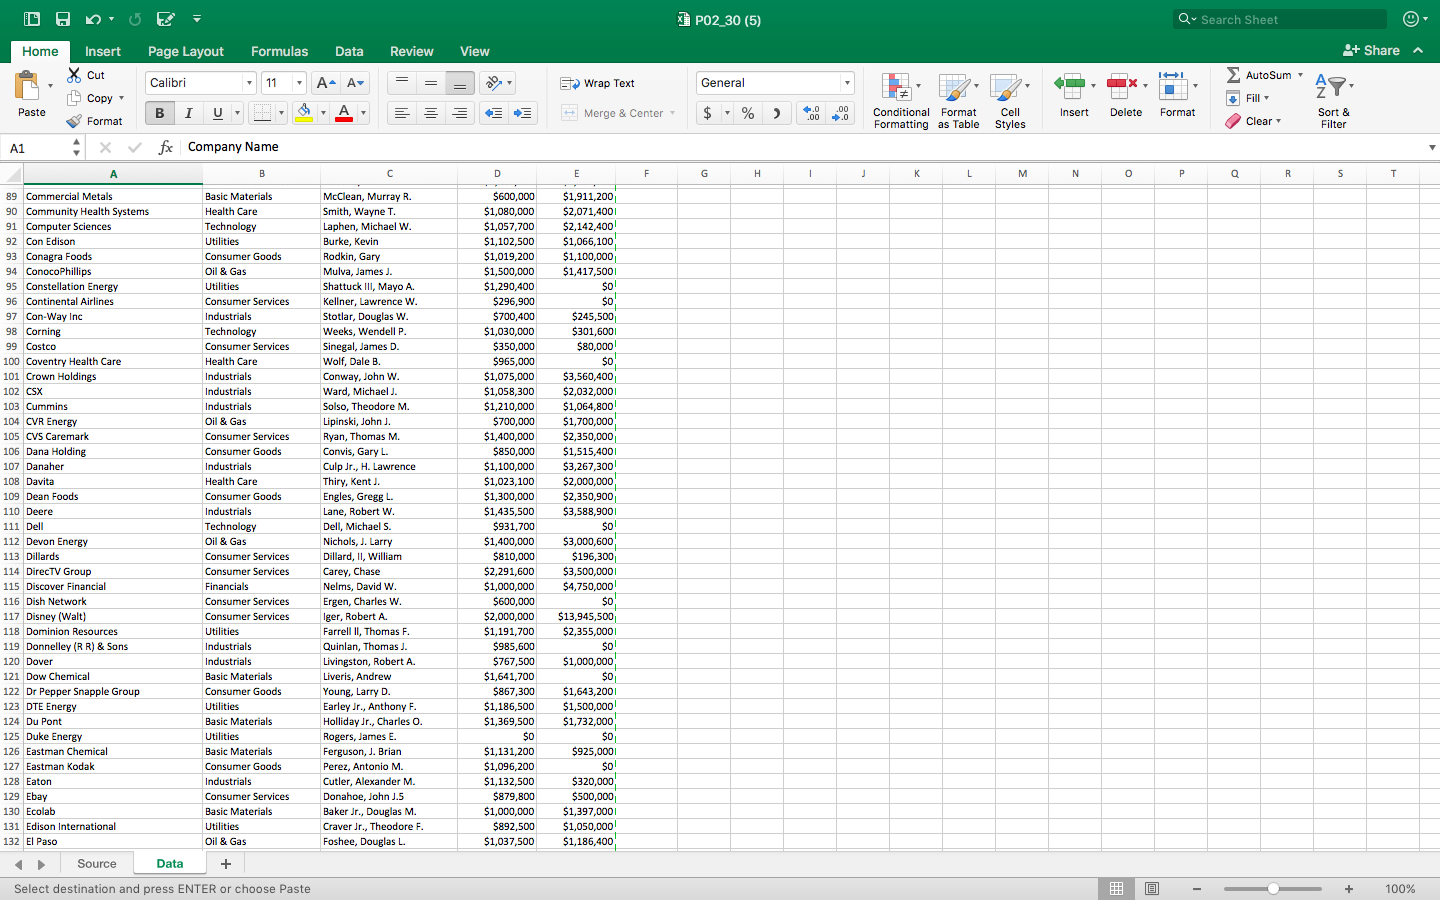This screenshot has height=900, width=1440.
Task: Click the Borders icon
Action: (262, 113)
